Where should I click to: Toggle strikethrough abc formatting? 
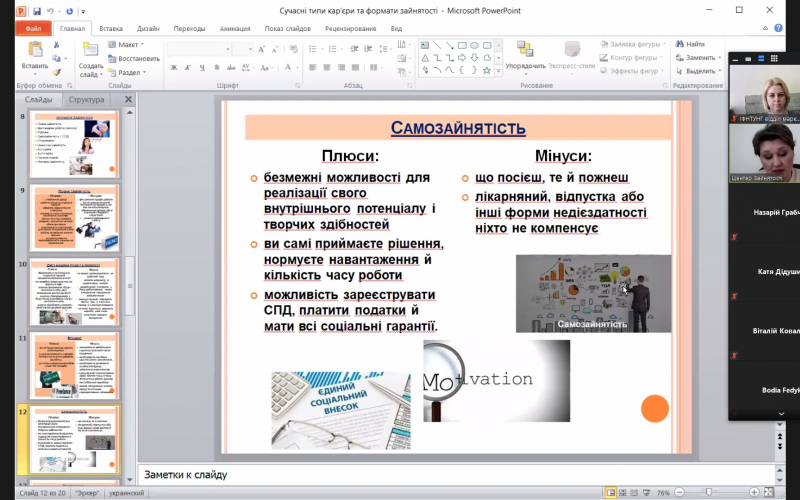pyautogui.click(x=231, y=67)
